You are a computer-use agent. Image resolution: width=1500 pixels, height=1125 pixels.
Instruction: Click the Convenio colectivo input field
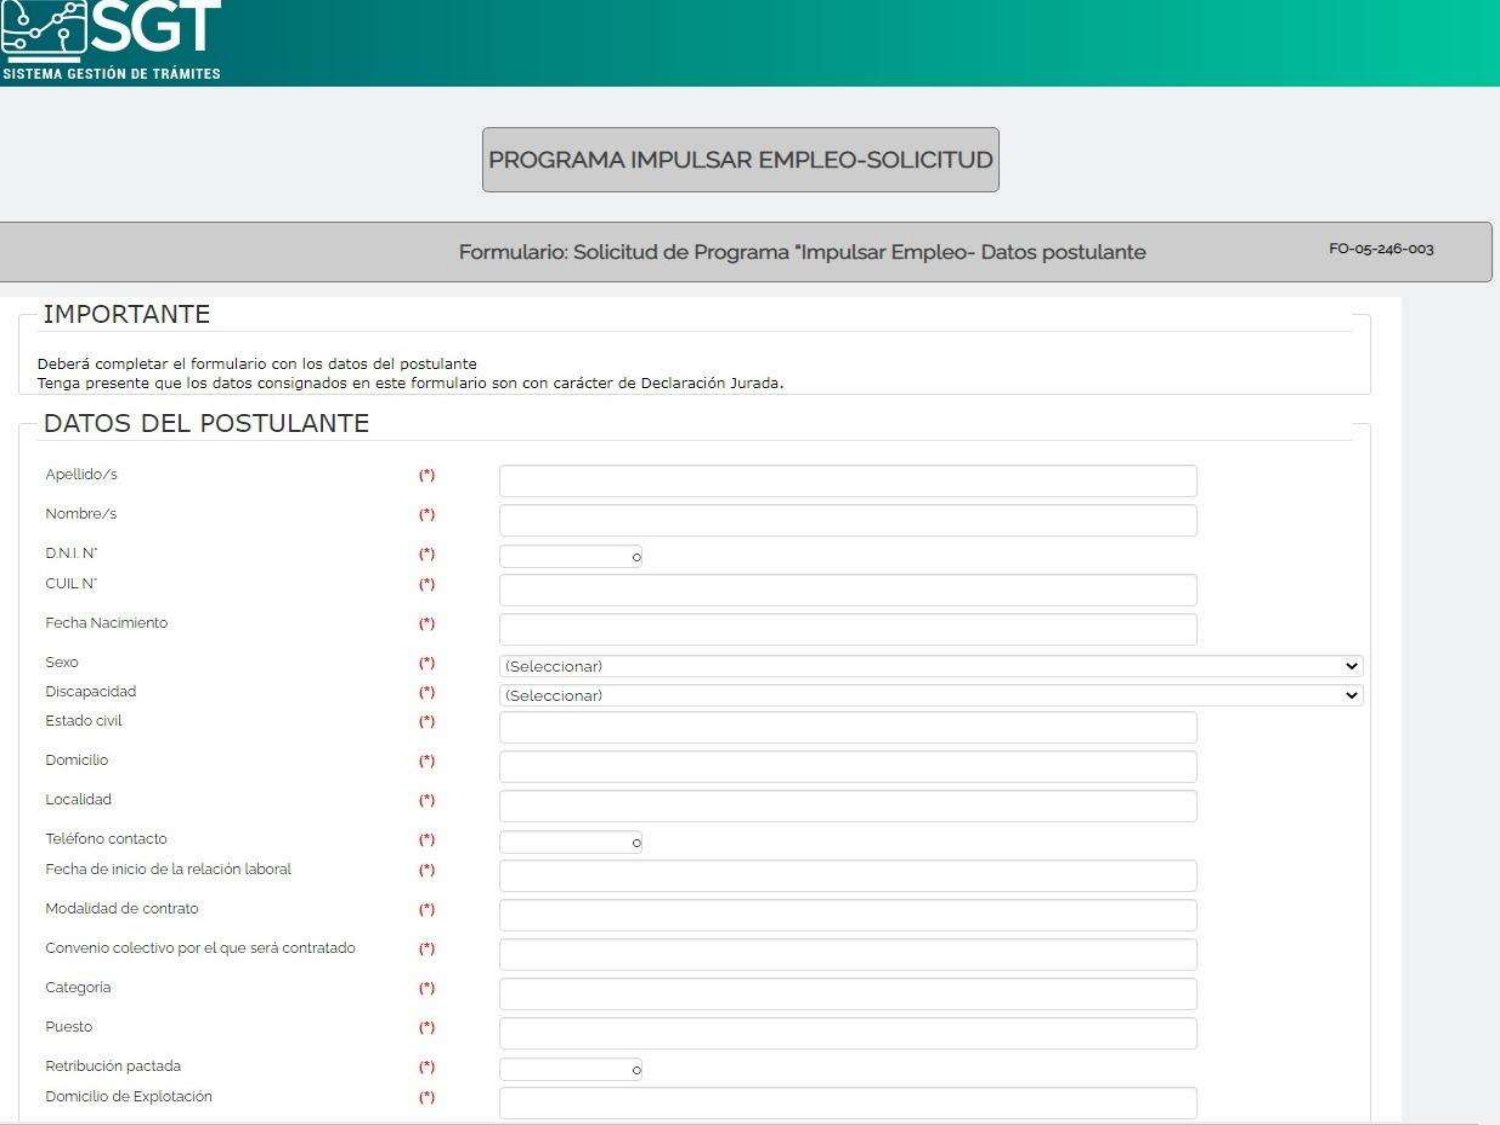tap(847, 954)
